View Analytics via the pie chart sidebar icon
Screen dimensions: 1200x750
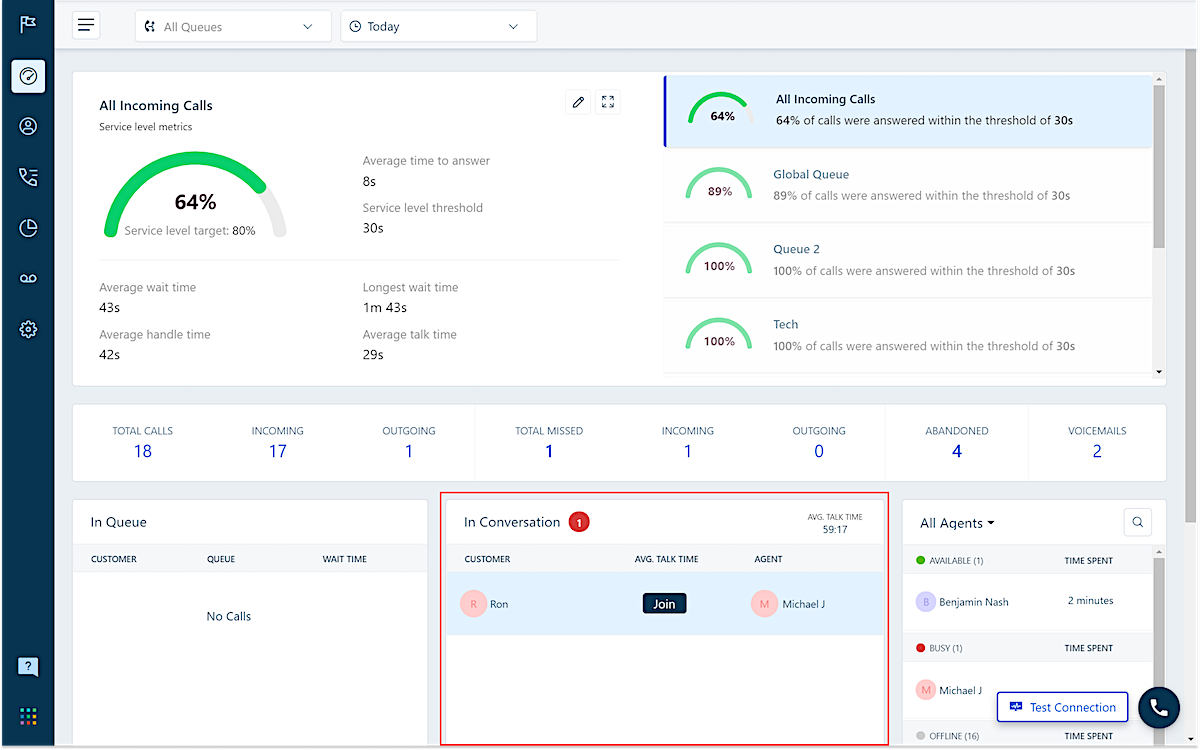click(x=27, y=228)
